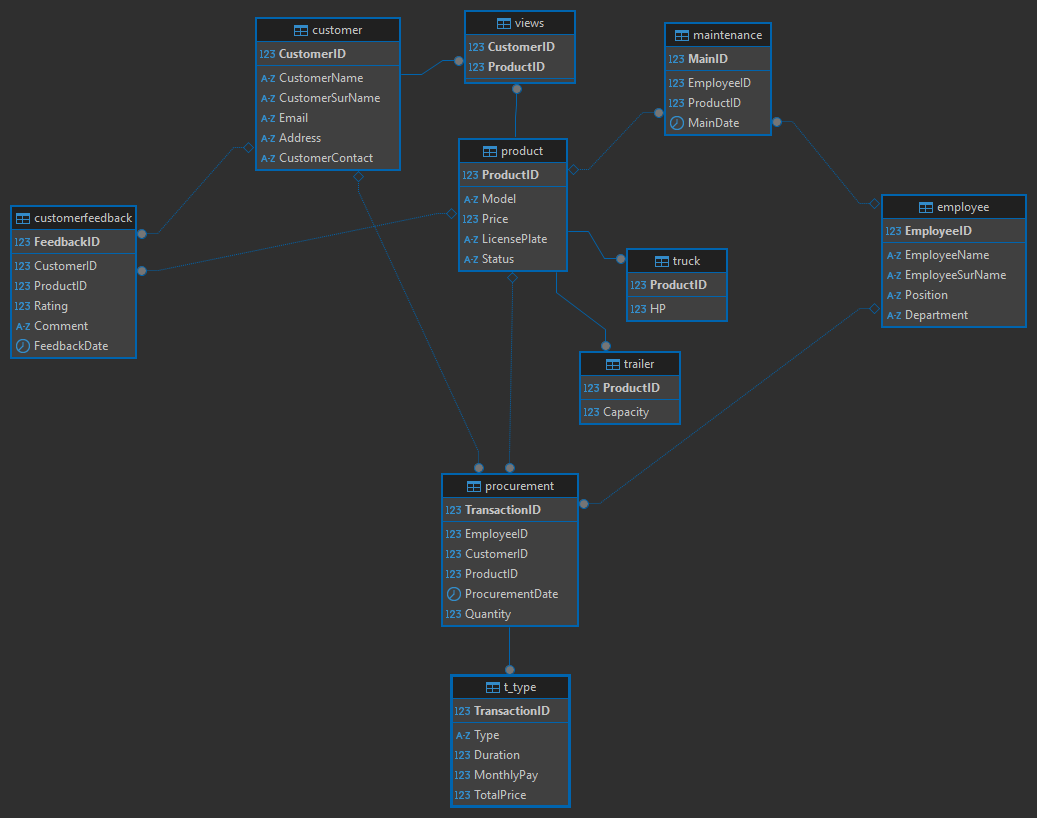The width and height of the screenshot is (1037, 818).
Task: Select the customerfeedback table header
Action: pos(82,218)
